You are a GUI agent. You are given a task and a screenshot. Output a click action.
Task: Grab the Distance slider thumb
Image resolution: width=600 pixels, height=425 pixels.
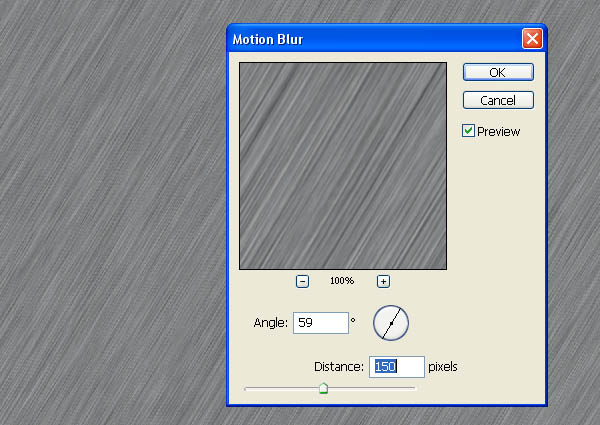click(x=323, y=388)
